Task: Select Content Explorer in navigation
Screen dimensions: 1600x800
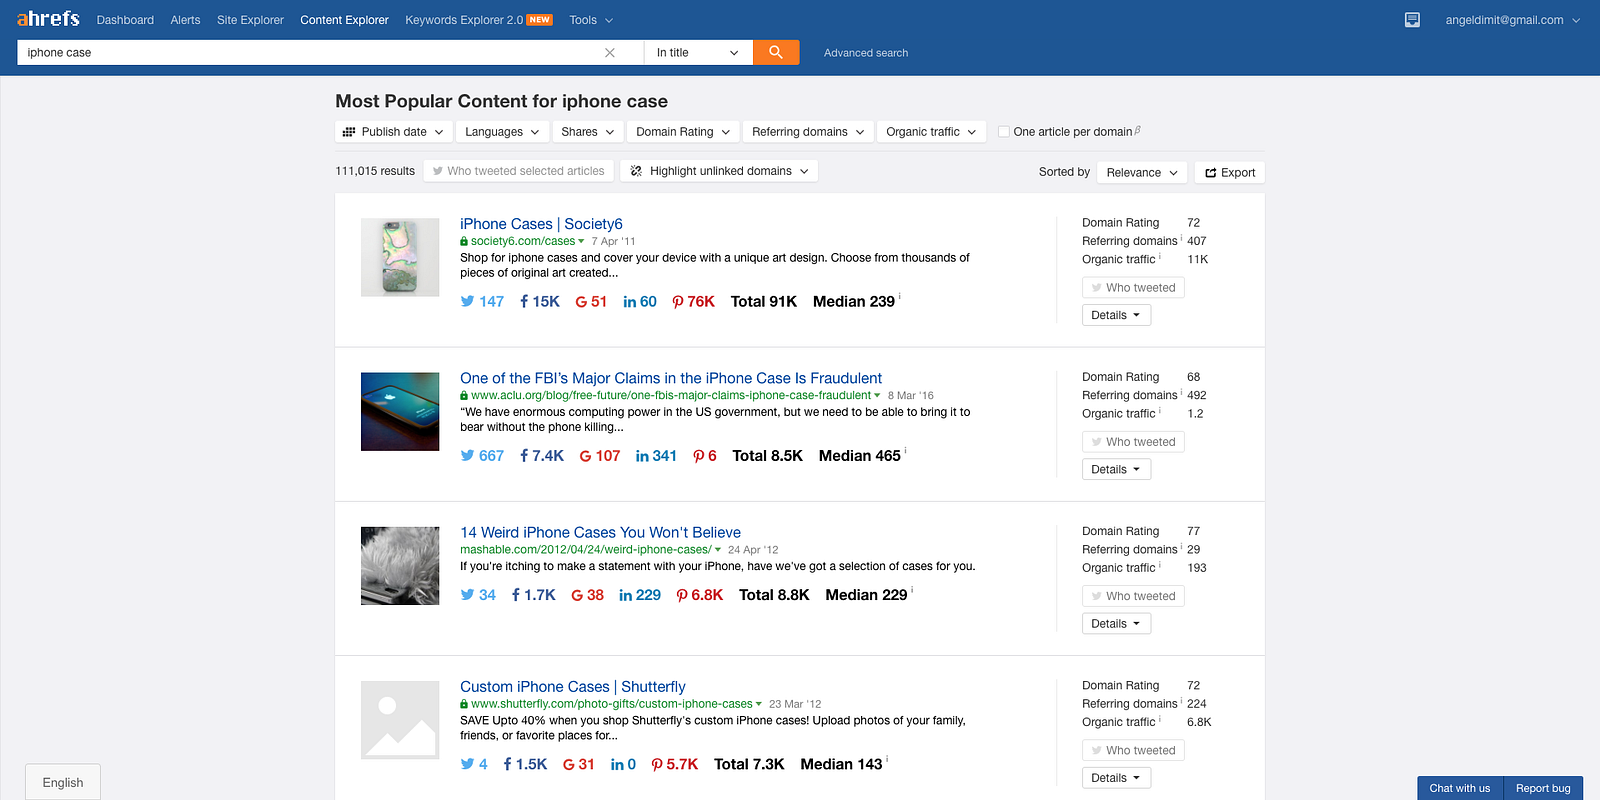Action: 344,20
